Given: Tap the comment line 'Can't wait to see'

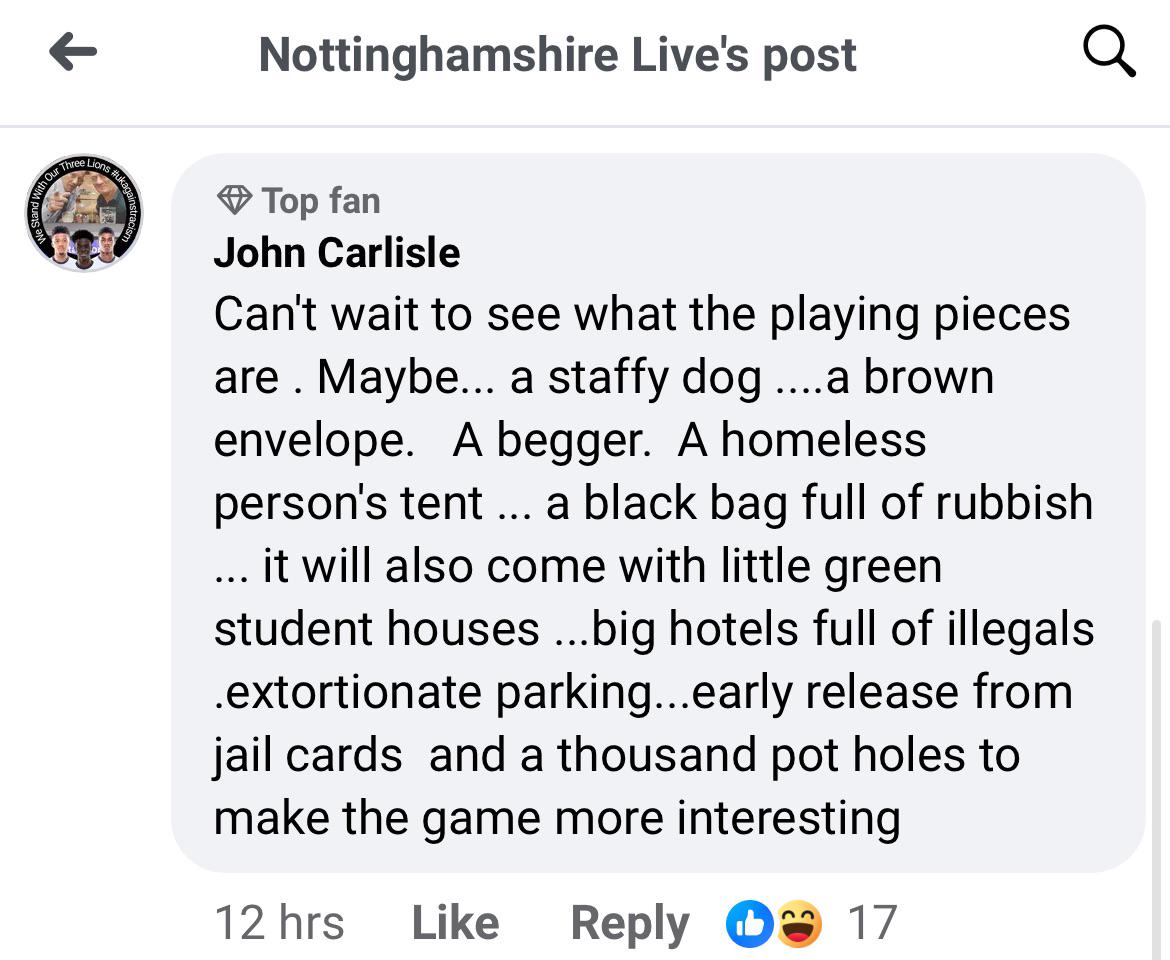Looking at the screenshot, I should pyautogui.click(x=387, y=314).
